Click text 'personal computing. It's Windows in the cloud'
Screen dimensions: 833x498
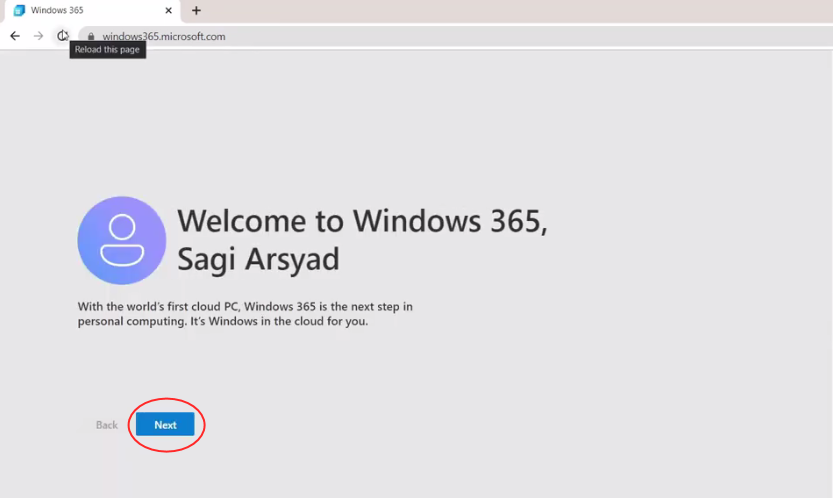201,321
